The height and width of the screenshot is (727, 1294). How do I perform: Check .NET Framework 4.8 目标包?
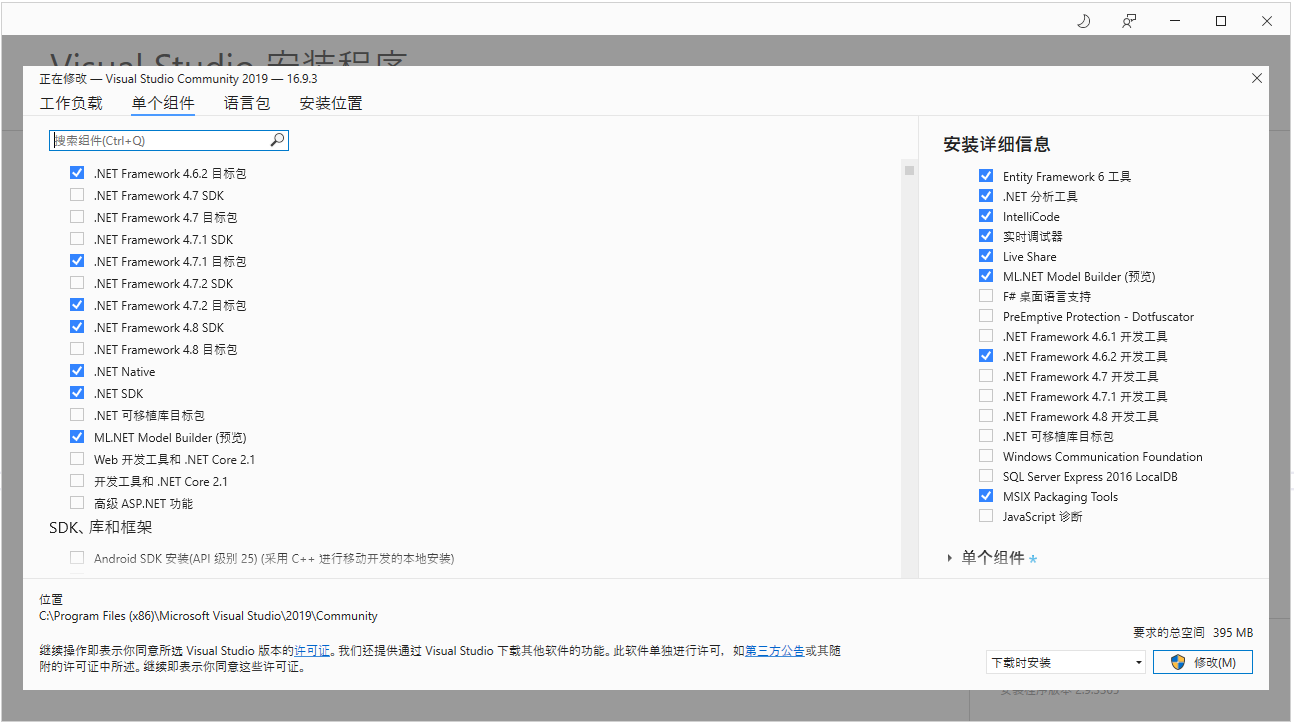point(77,349)
